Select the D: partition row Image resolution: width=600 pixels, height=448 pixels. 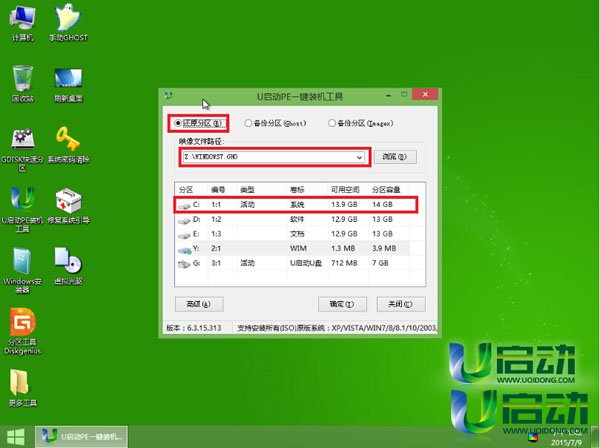click(295, 219)
